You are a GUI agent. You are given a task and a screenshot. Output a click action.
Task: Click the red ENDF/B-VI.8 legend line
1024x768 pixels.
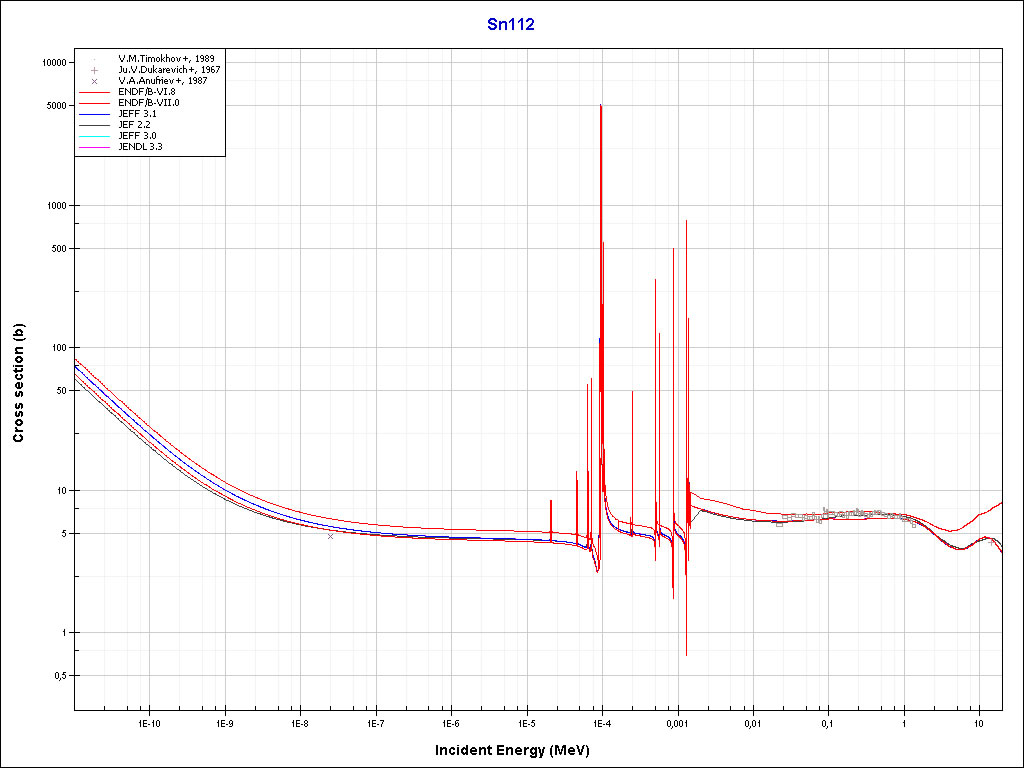tap(94, 92)
